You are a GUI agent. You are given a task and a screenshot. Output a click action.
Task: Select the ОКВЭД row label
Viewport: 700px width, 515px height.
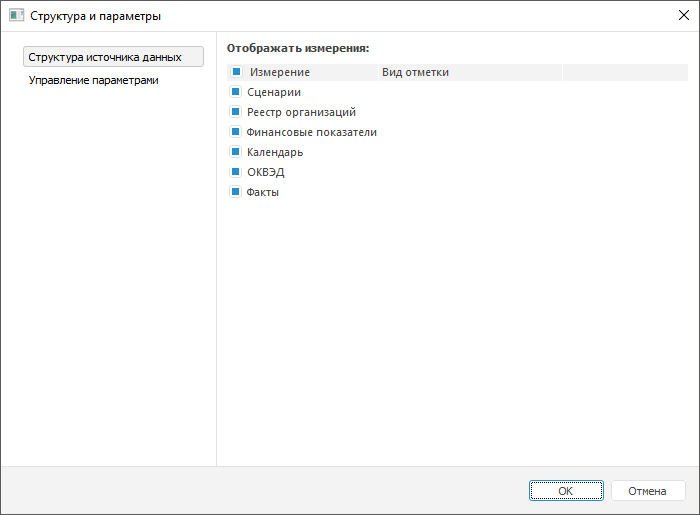(x=266, y=172)
